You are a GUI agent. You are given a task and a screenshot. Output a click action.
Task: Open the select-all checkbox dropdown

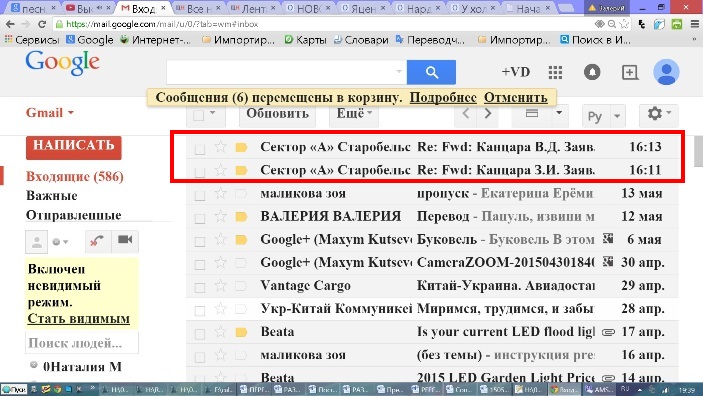(213, 113)
